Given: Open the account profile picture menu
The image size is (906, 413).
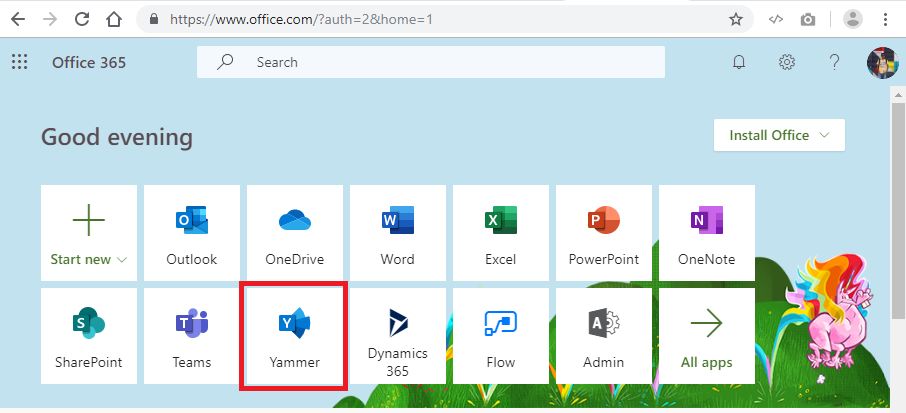Looking at the screenshot, I should (x=882, y=62).
